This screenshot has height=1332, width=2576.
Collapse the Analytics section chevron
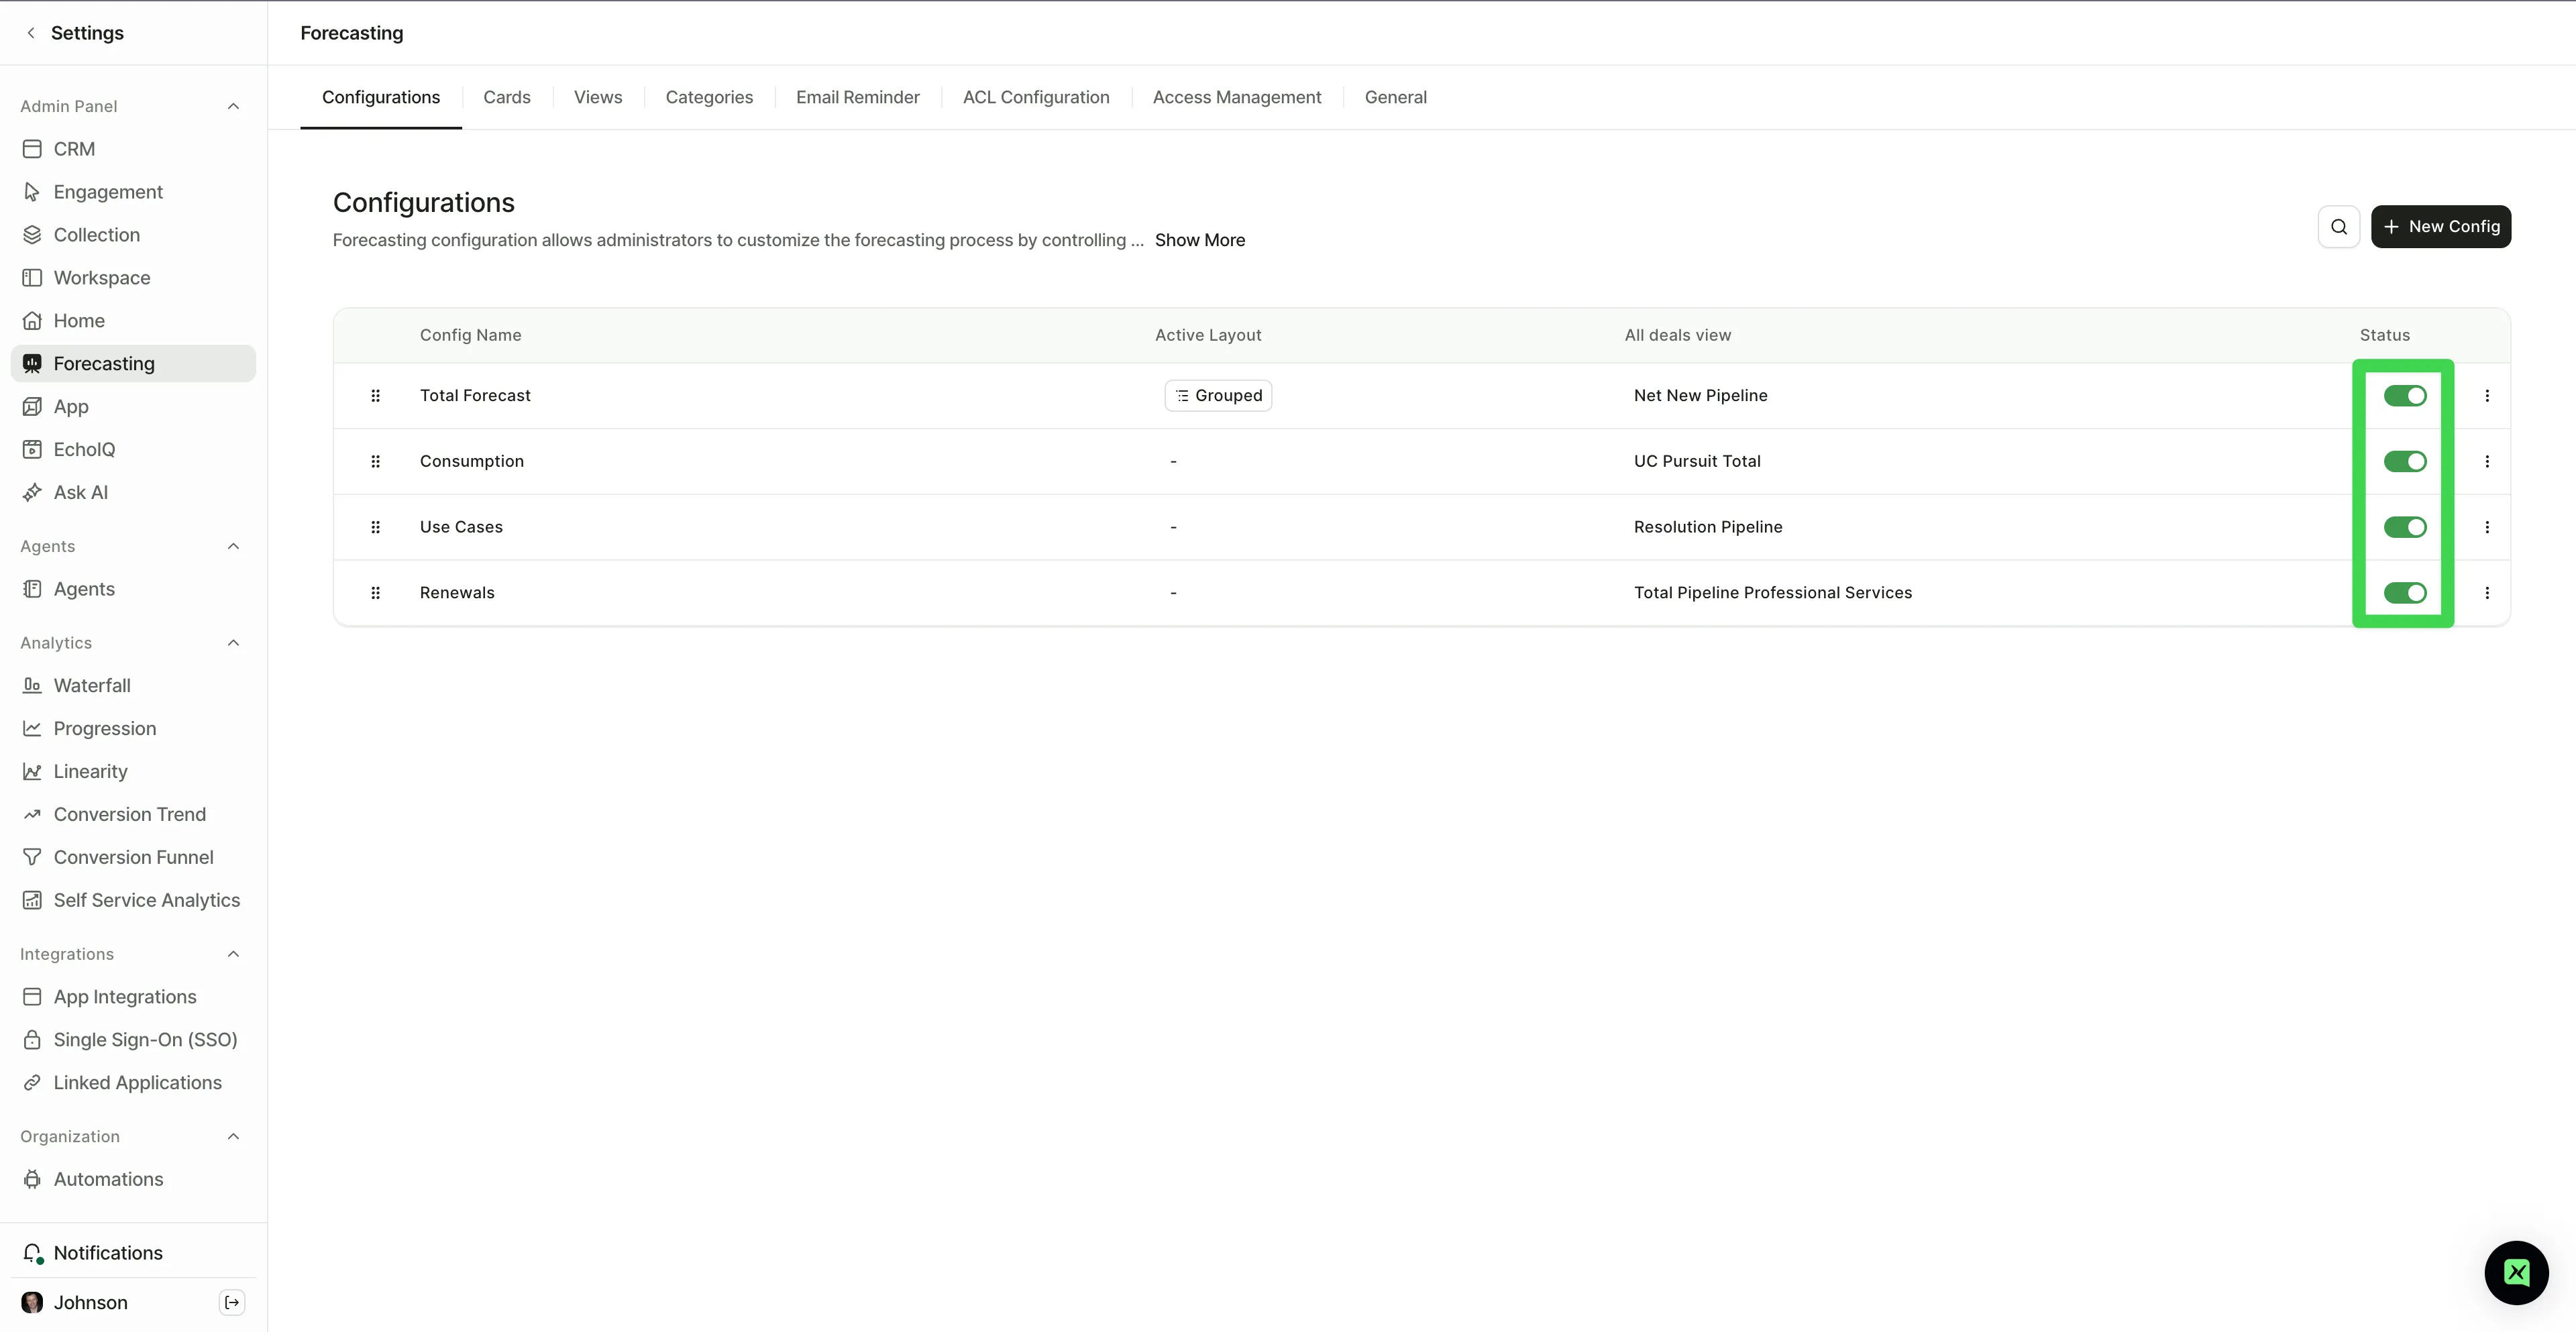coord(233,643)
